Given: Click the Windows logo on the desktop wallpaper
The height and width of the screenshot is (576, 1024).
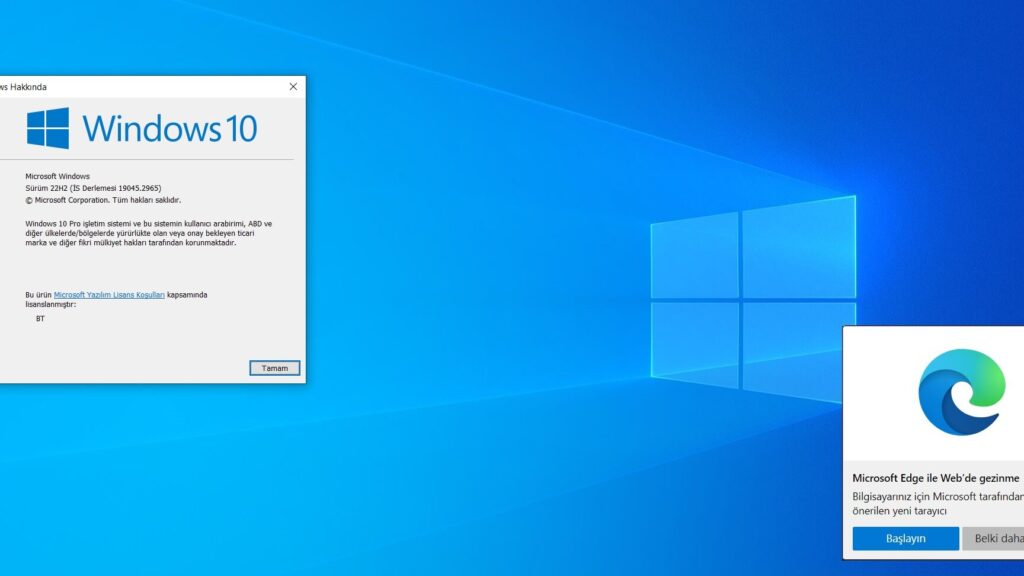Looking at the screenshot, I should click(753, 289).
